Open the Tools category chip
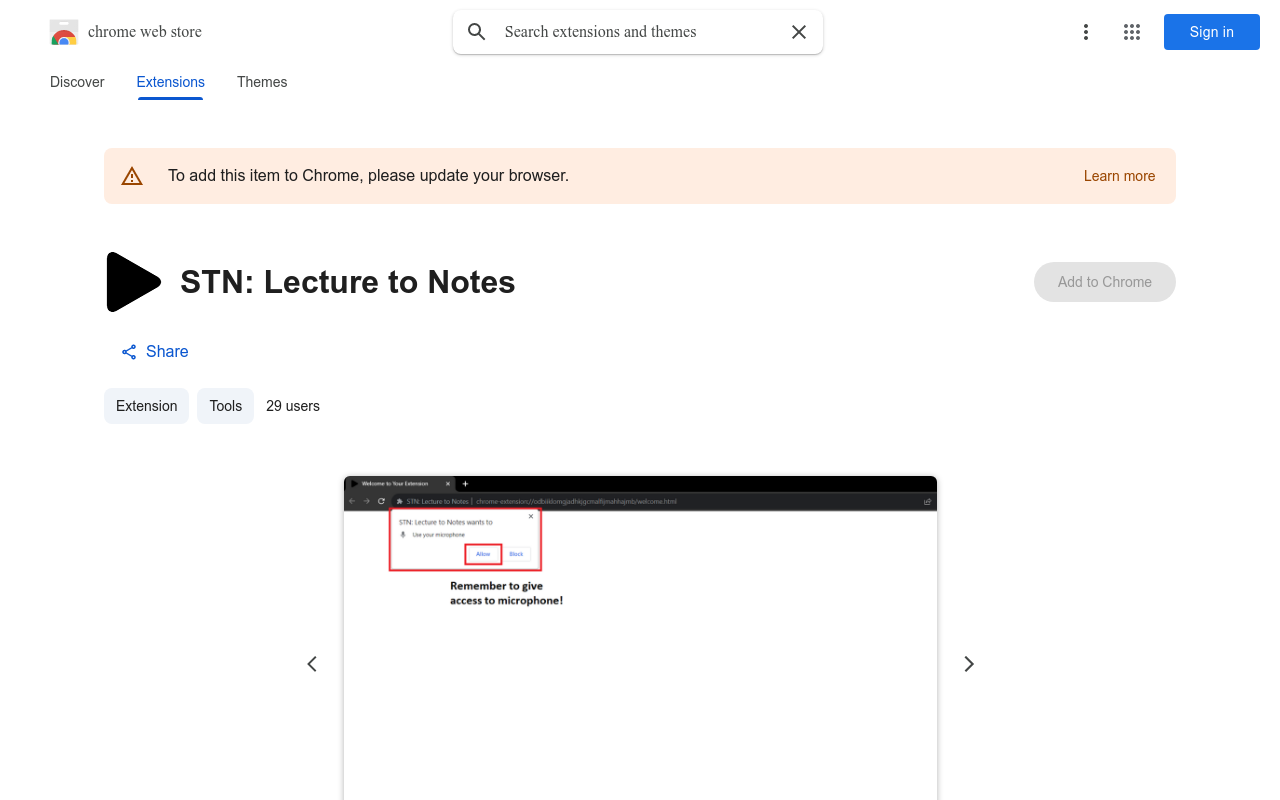Viewport: 1280px width, 800px height. 226,406
